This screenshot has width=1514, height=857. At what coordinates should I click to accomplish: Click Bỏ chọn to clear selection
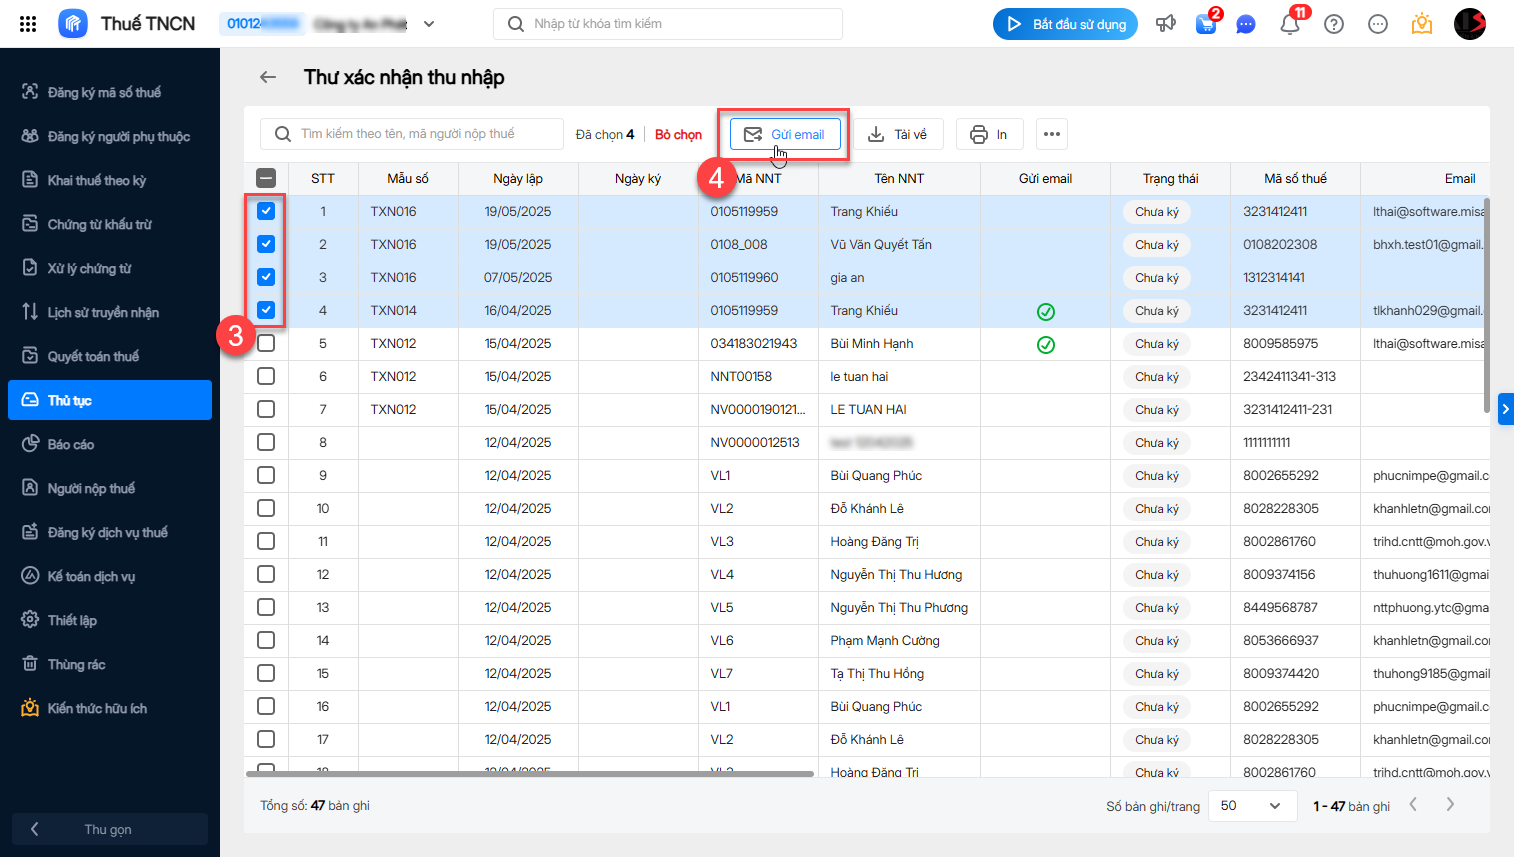678,134
